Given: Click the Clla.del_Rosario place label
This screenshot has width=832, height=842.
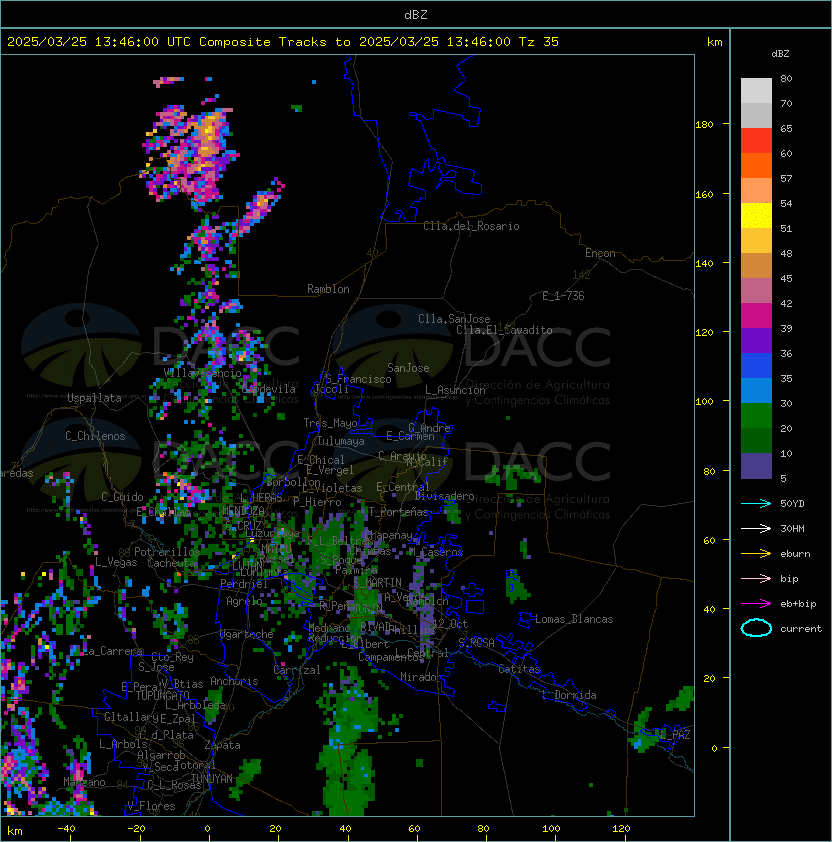Looking at the screenshot, I should [471, 226].
